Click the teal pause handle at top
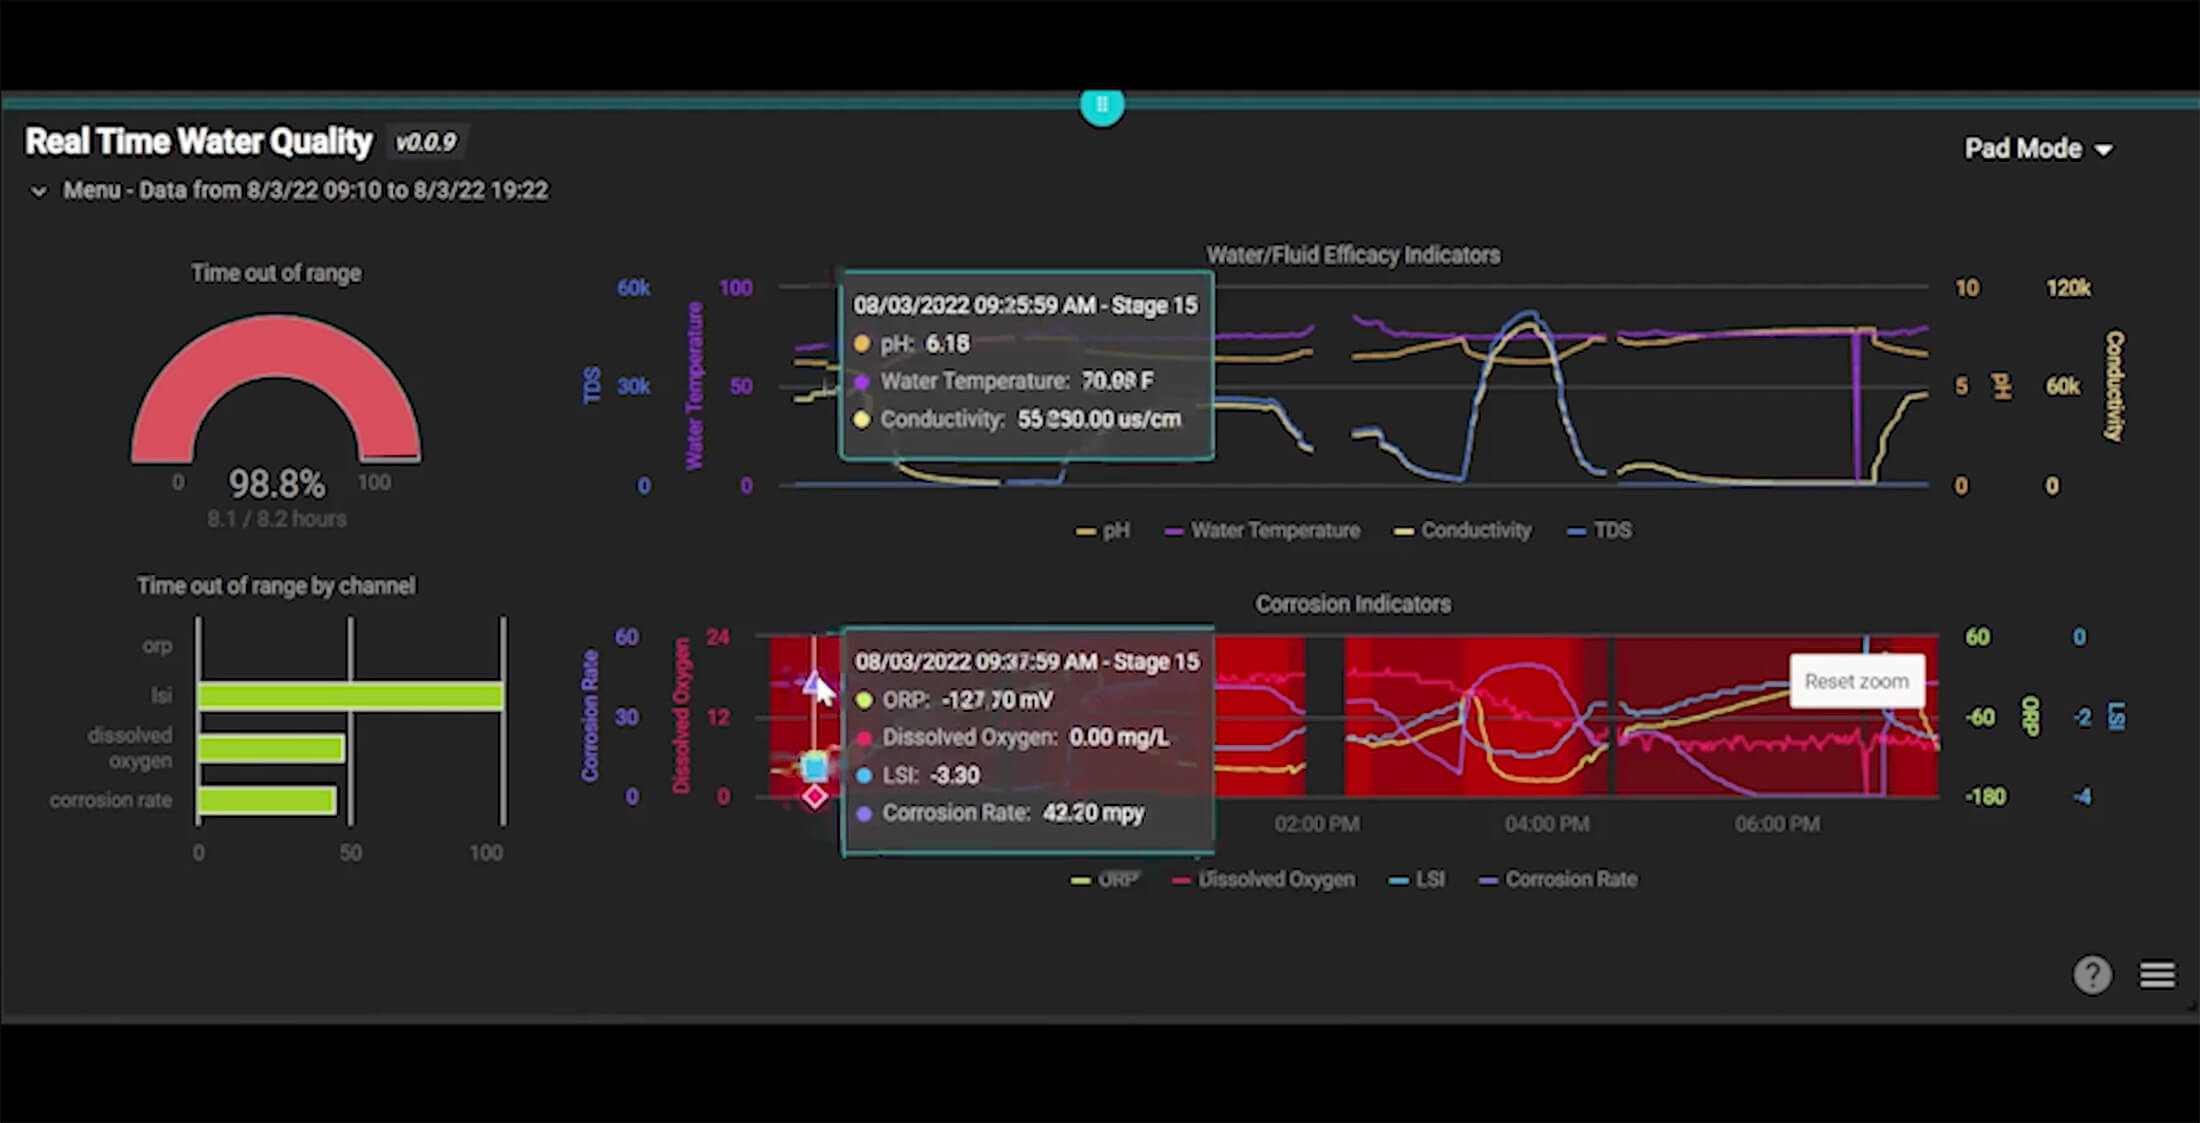2200x1123 pixels. pos(1102,105)
